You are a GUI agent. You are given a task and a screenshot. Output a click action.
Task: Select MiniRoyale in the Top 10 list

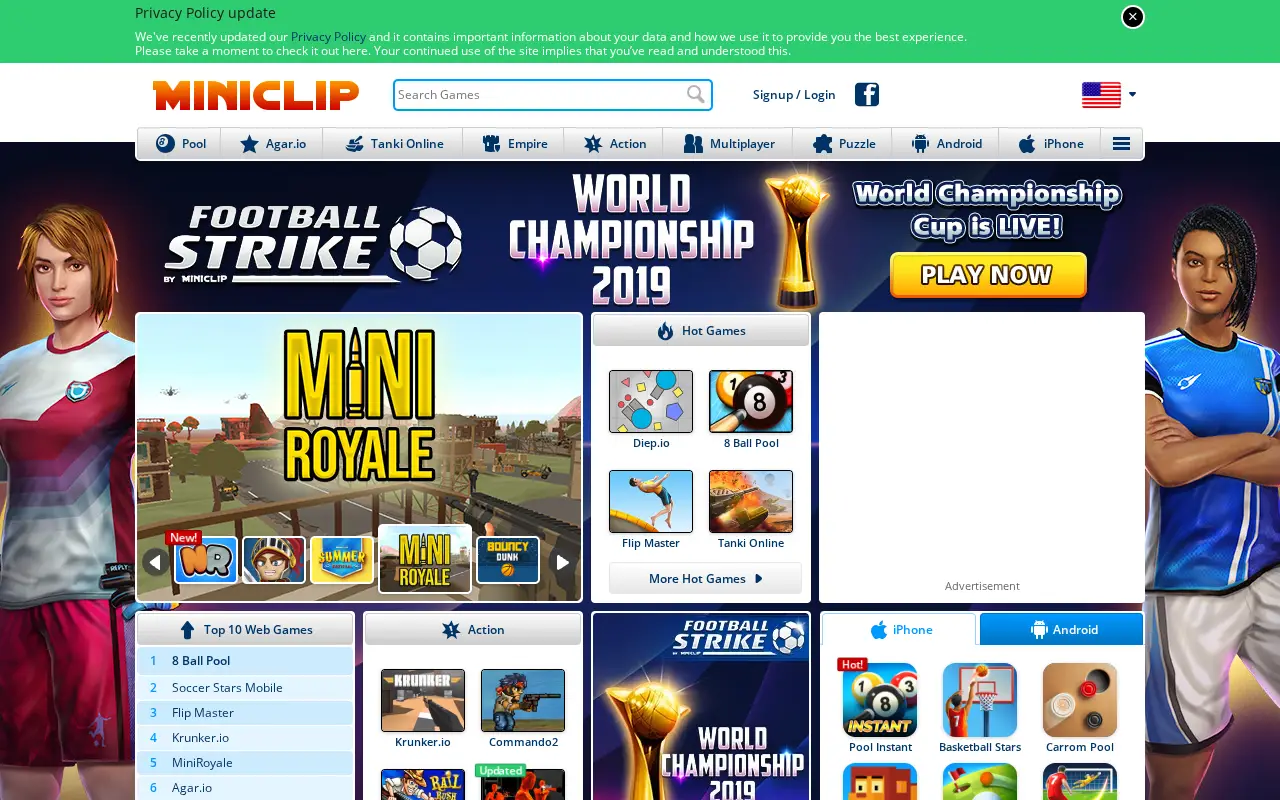(245, 762)
